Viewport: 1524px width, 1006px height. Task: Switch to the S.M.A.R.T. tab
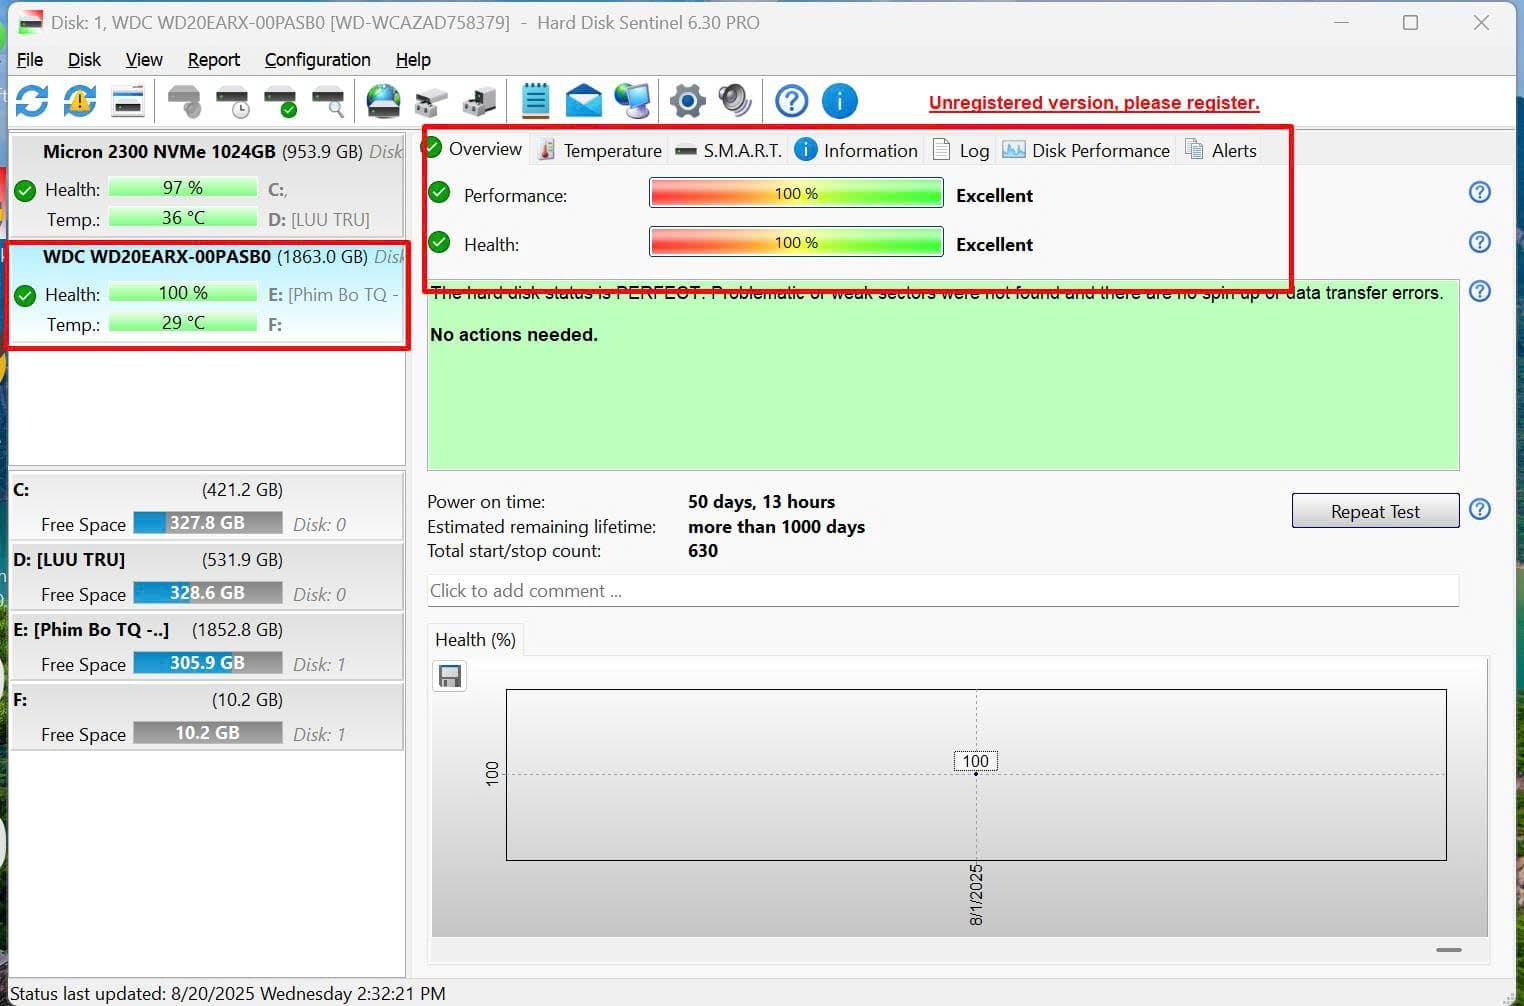click(x=728, y=150)
